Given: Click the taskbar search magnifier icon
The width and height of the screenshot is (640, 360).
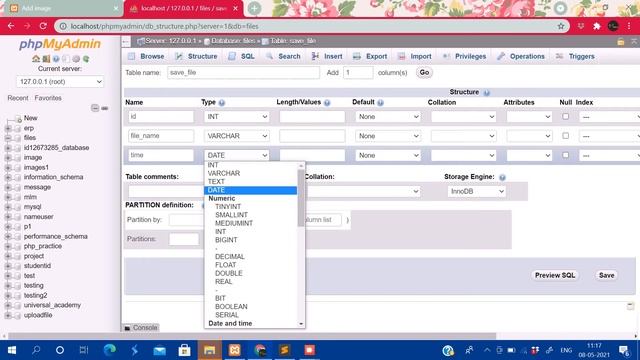Looking at the screenshot, I should (x=36, y=350).
